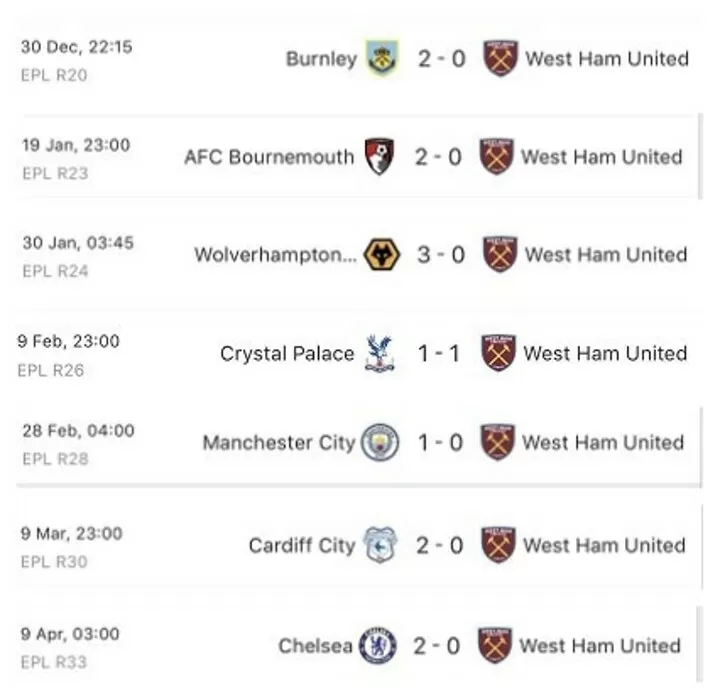Click West Ham crest in Burnley match

(x=501, y=58)
